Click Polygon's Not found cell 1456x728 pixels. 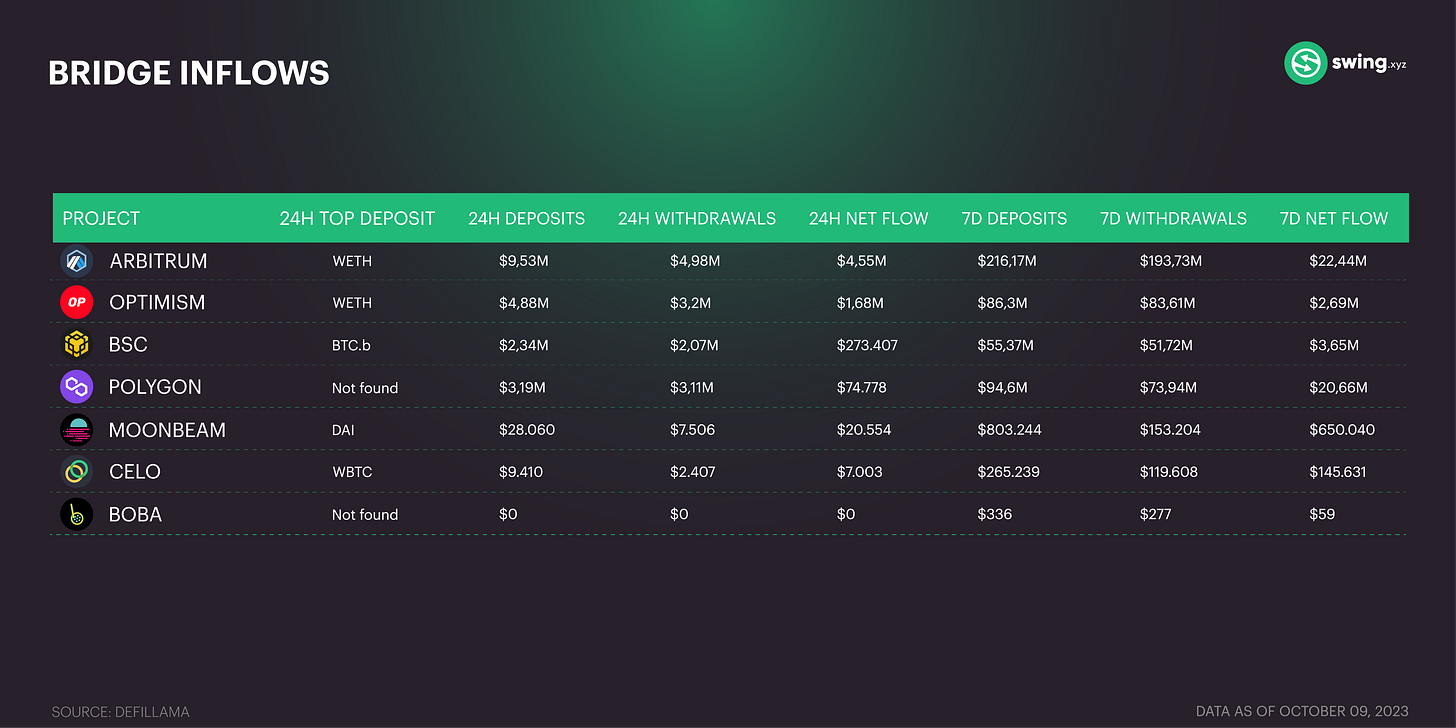pyautogui.click(x=365, y=388)
